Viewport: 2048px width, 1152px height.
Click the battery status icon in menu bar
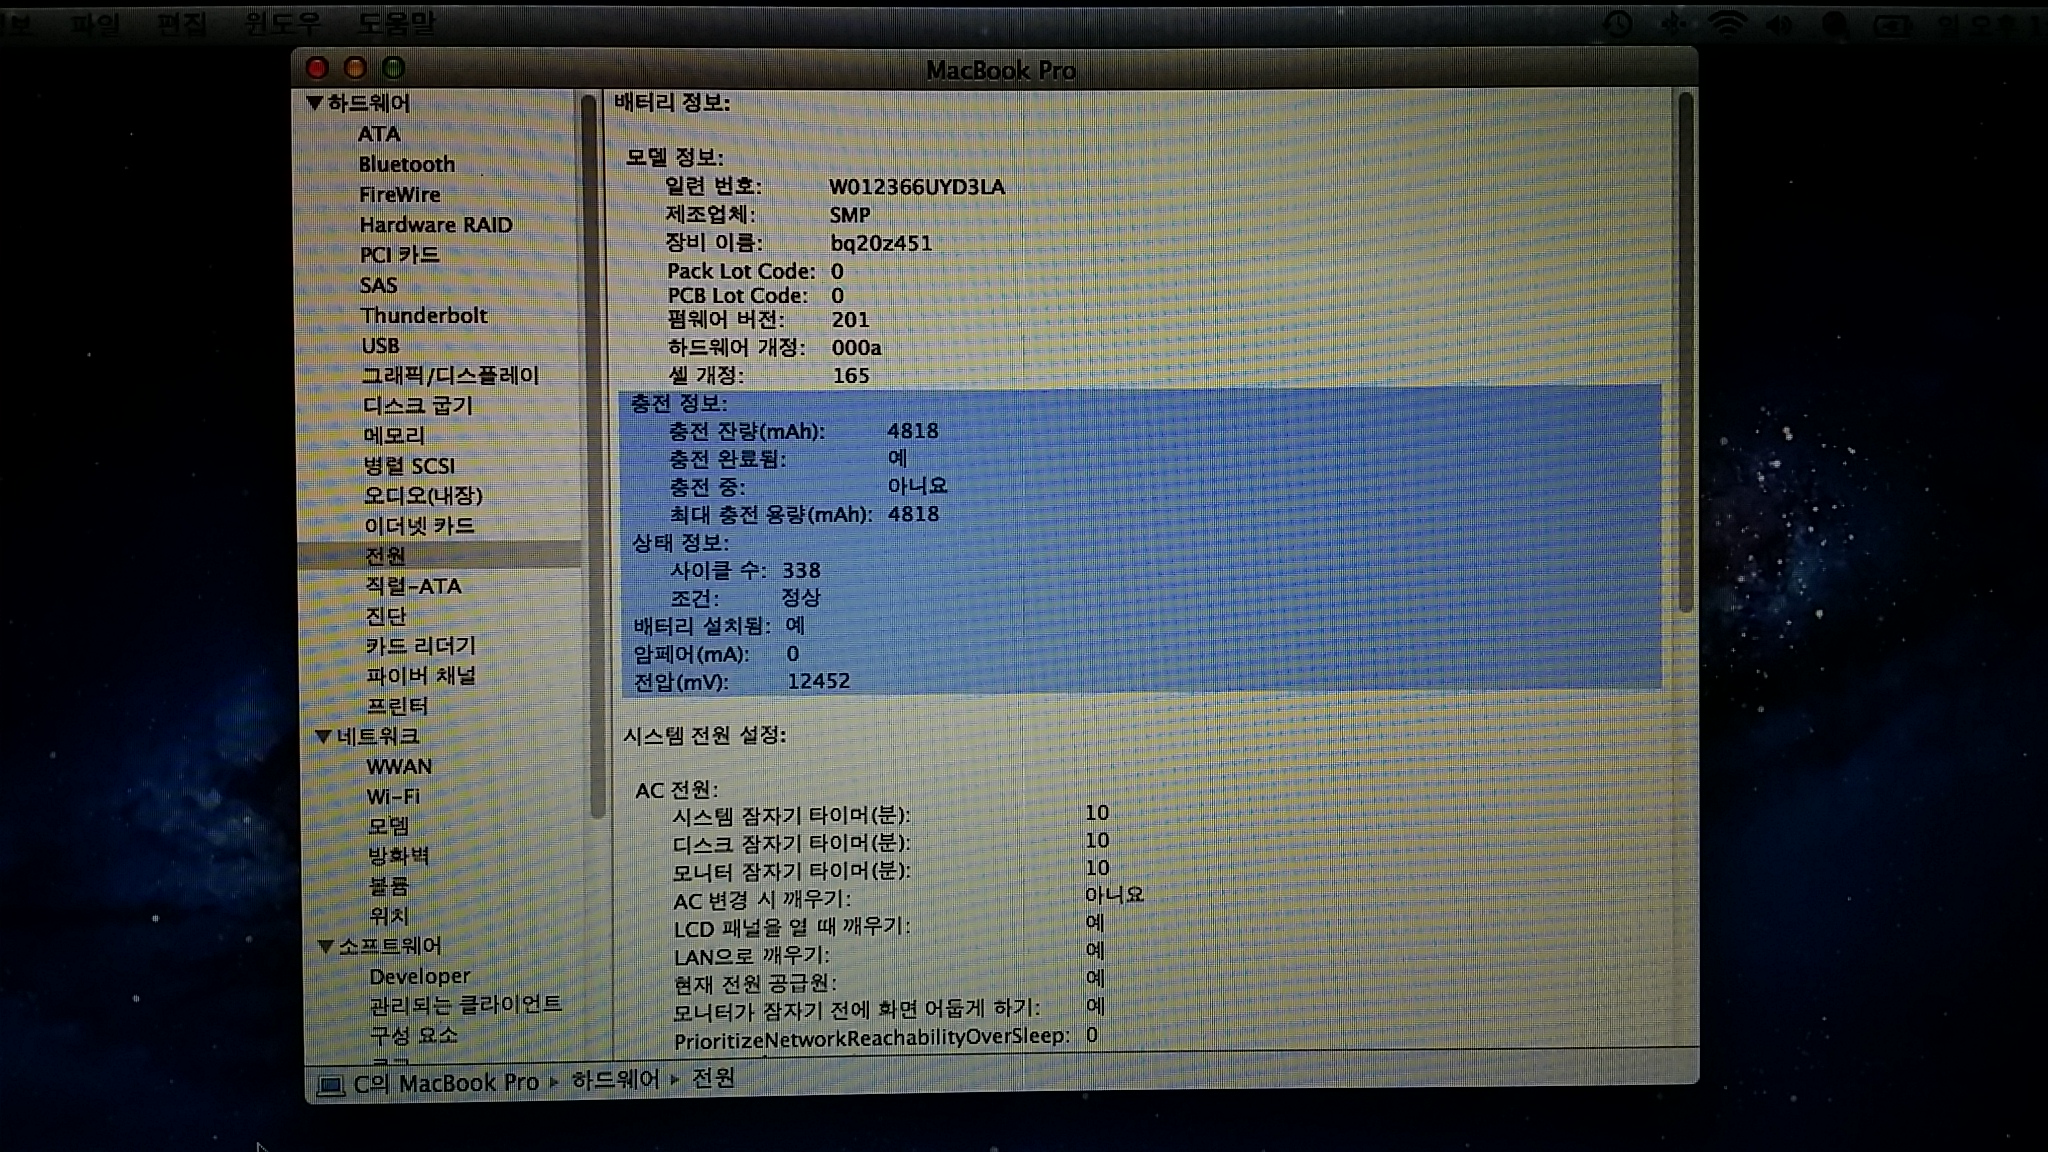pos(1891,25)
